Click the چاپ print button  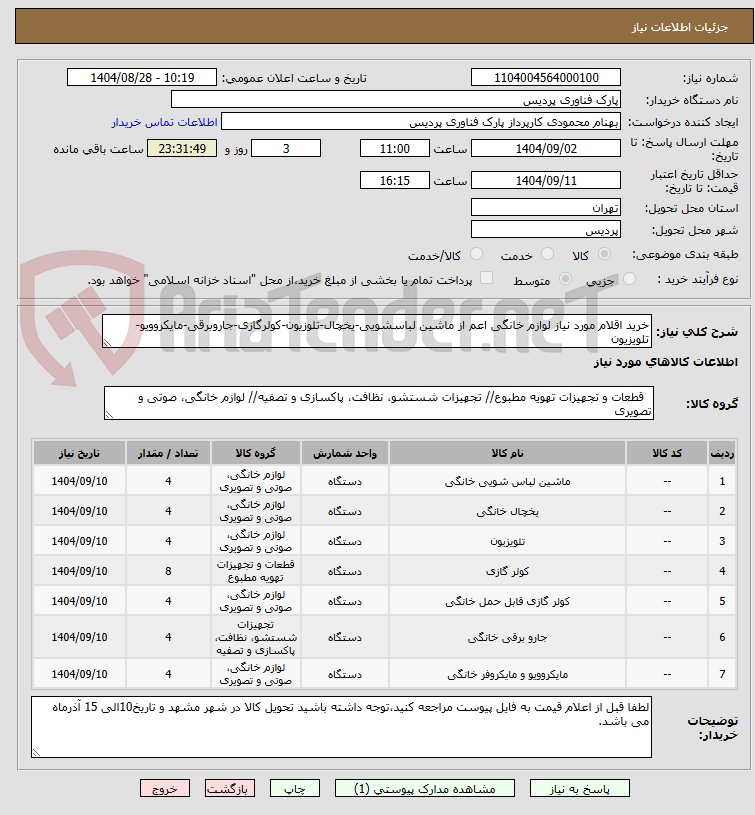point(295,788)
